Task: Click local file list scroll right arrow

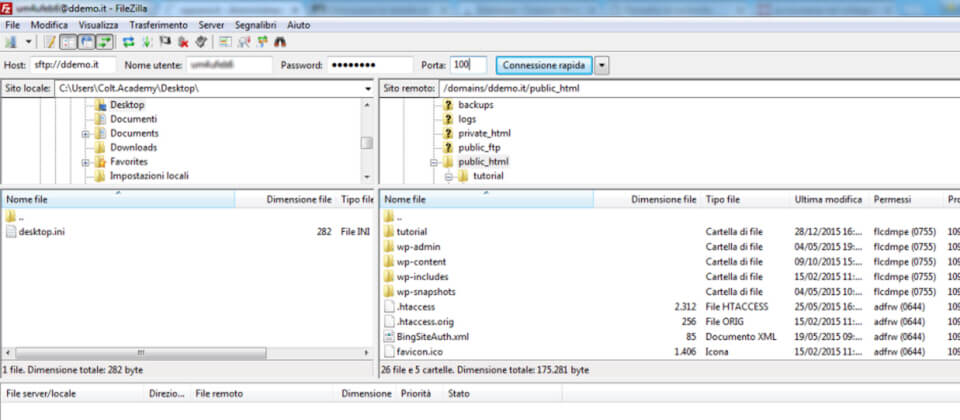Action: tap(367, 354)
